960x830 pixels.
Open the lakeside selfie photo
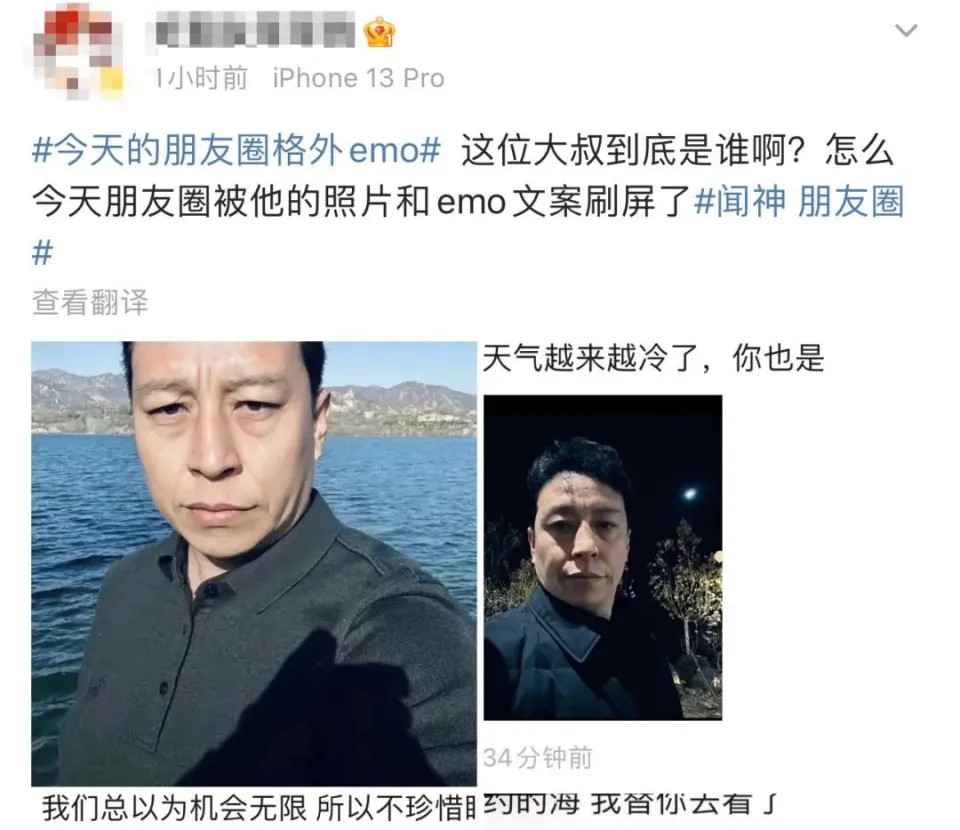click(254, 564)
